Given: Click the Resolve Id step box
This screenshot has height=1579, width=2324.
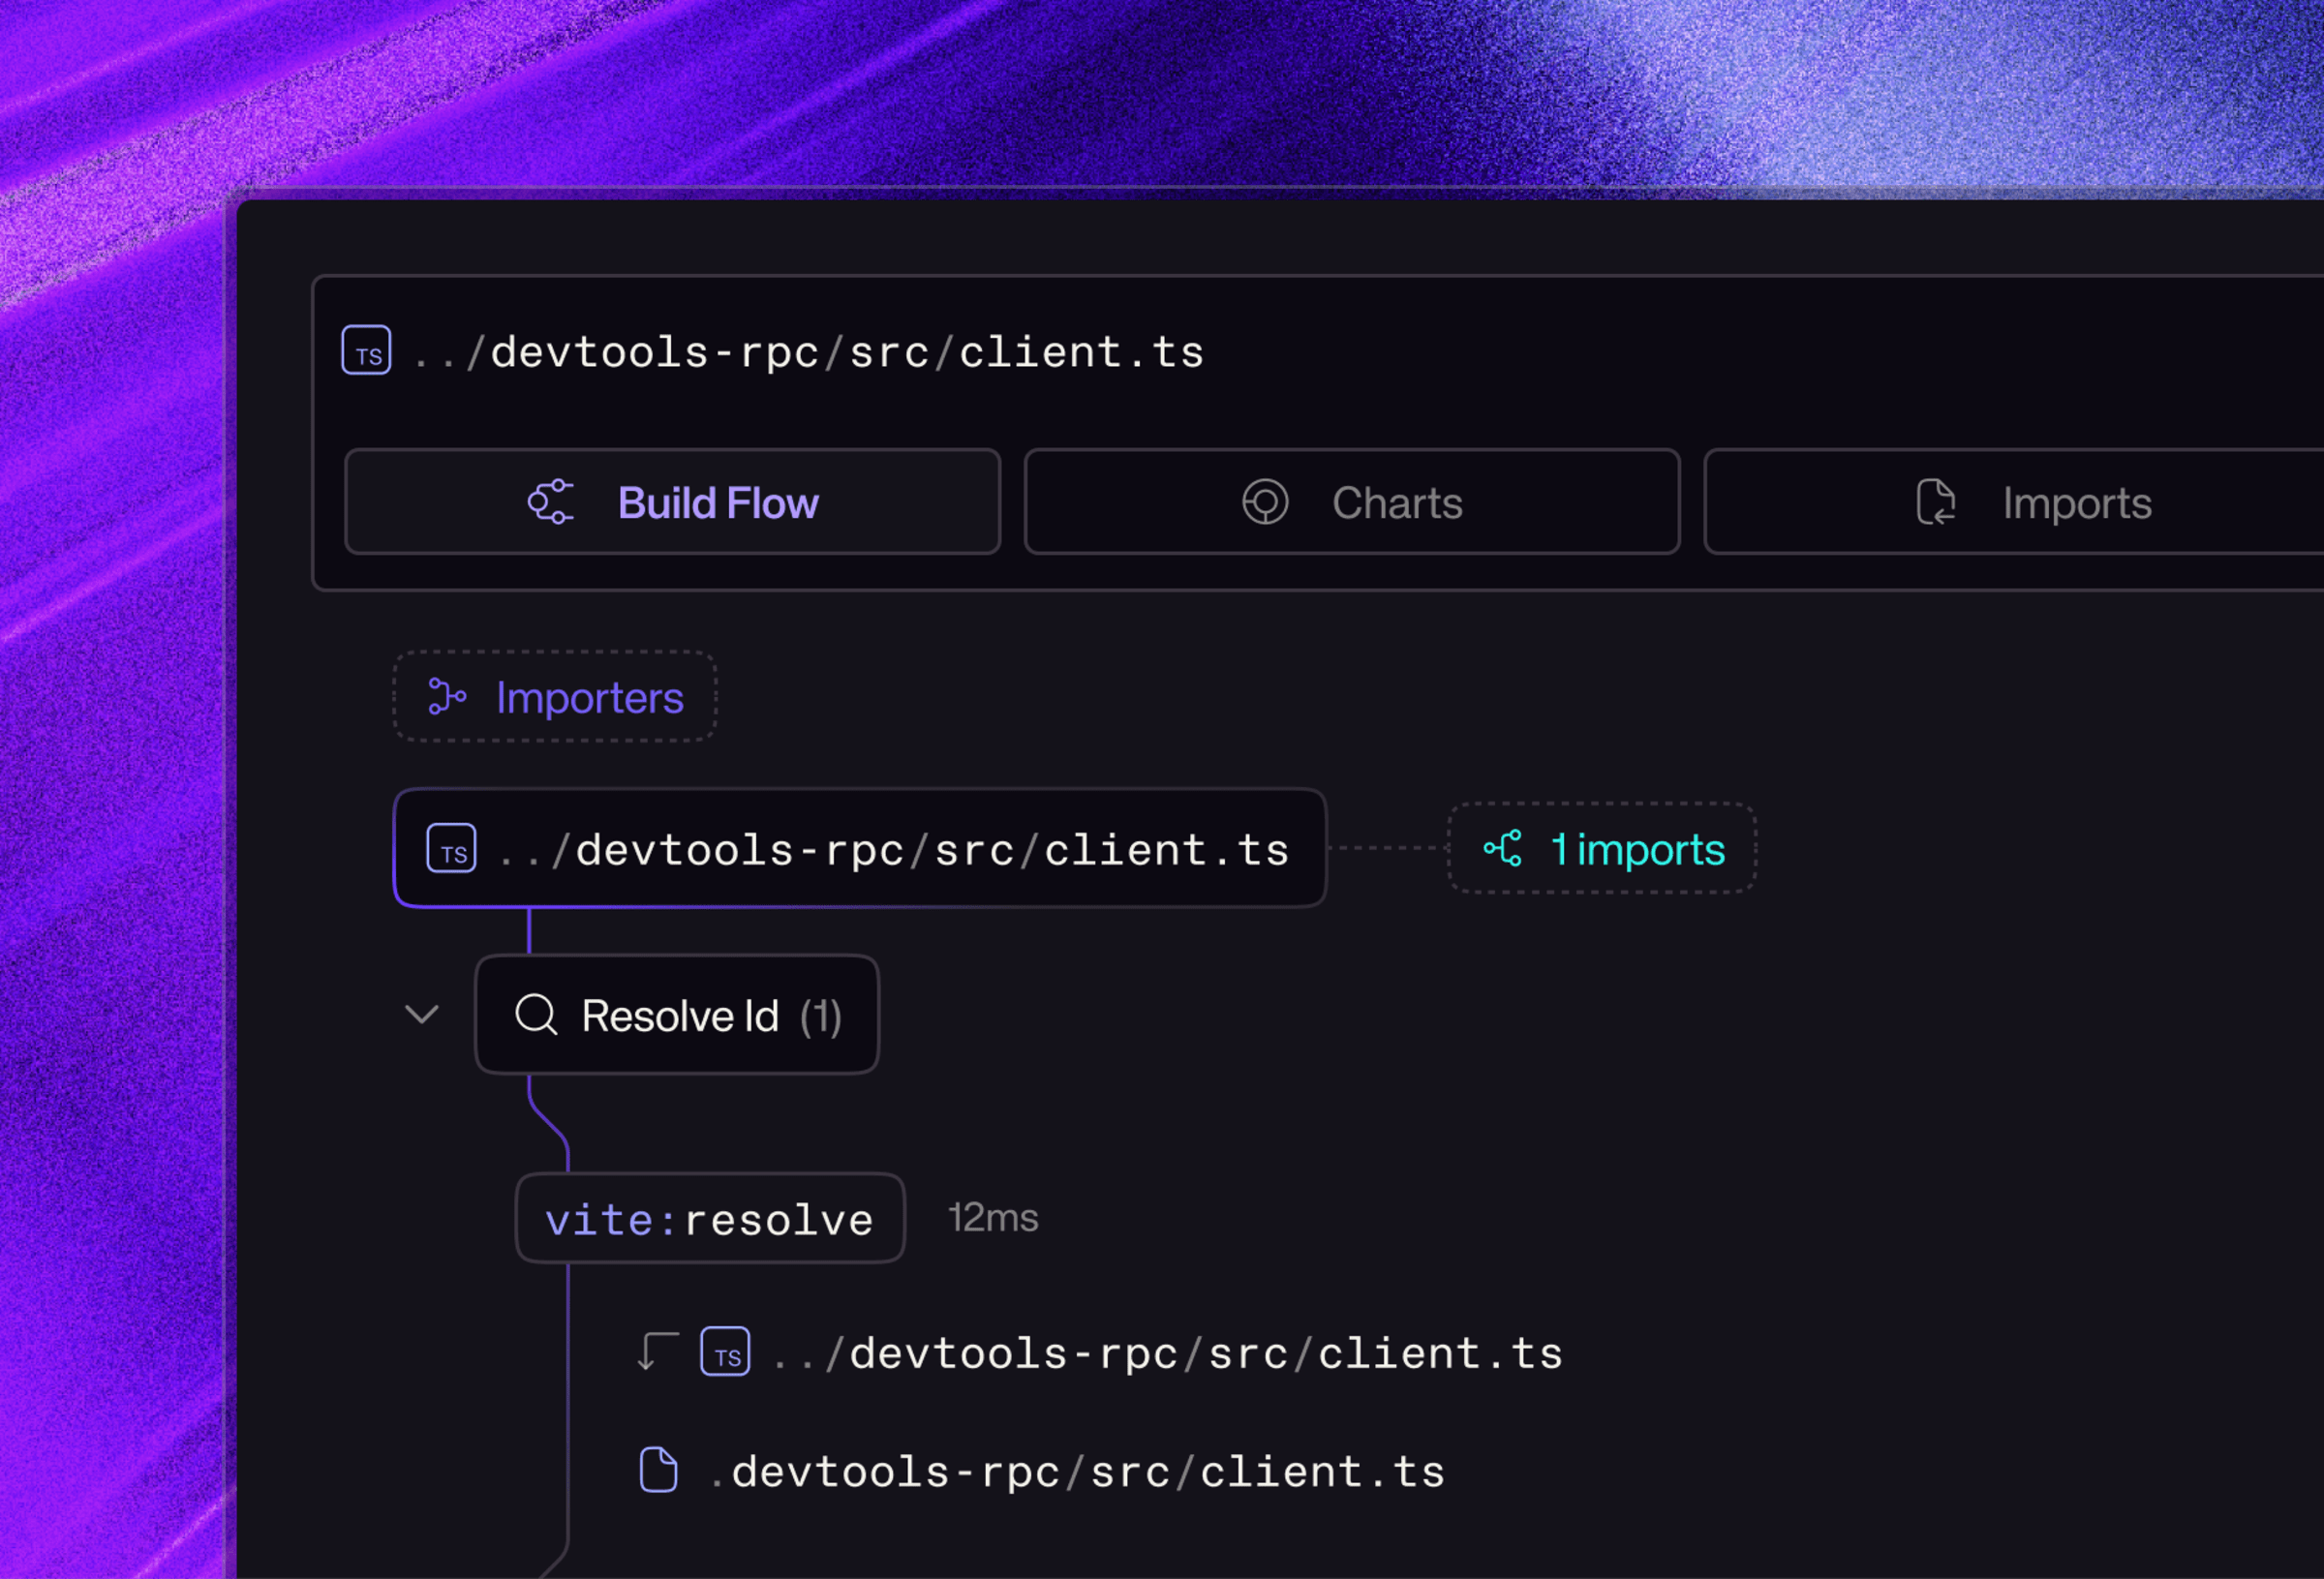Looking at the screenshot, I should pos(677,1015).
